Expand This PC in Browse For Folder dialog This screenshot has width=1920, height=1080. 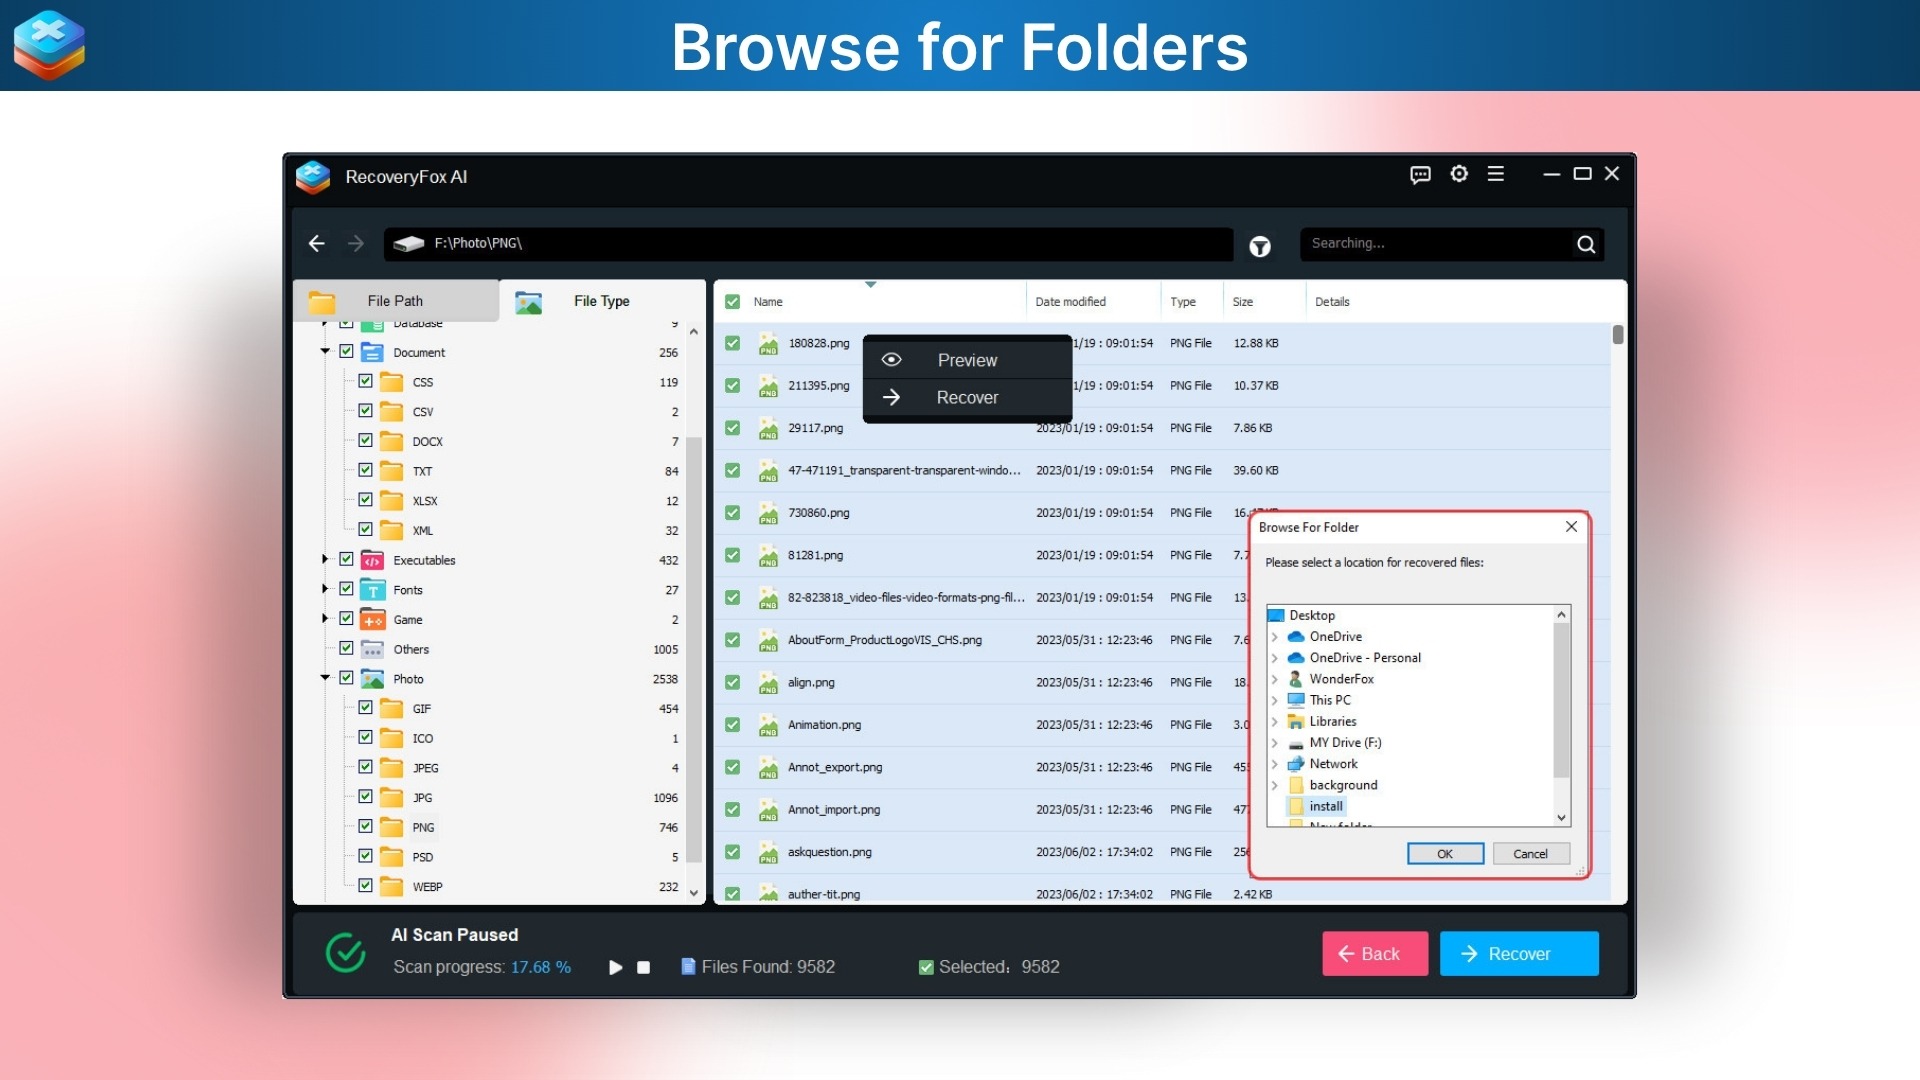pyautogui.click(x=1277, y=700)
